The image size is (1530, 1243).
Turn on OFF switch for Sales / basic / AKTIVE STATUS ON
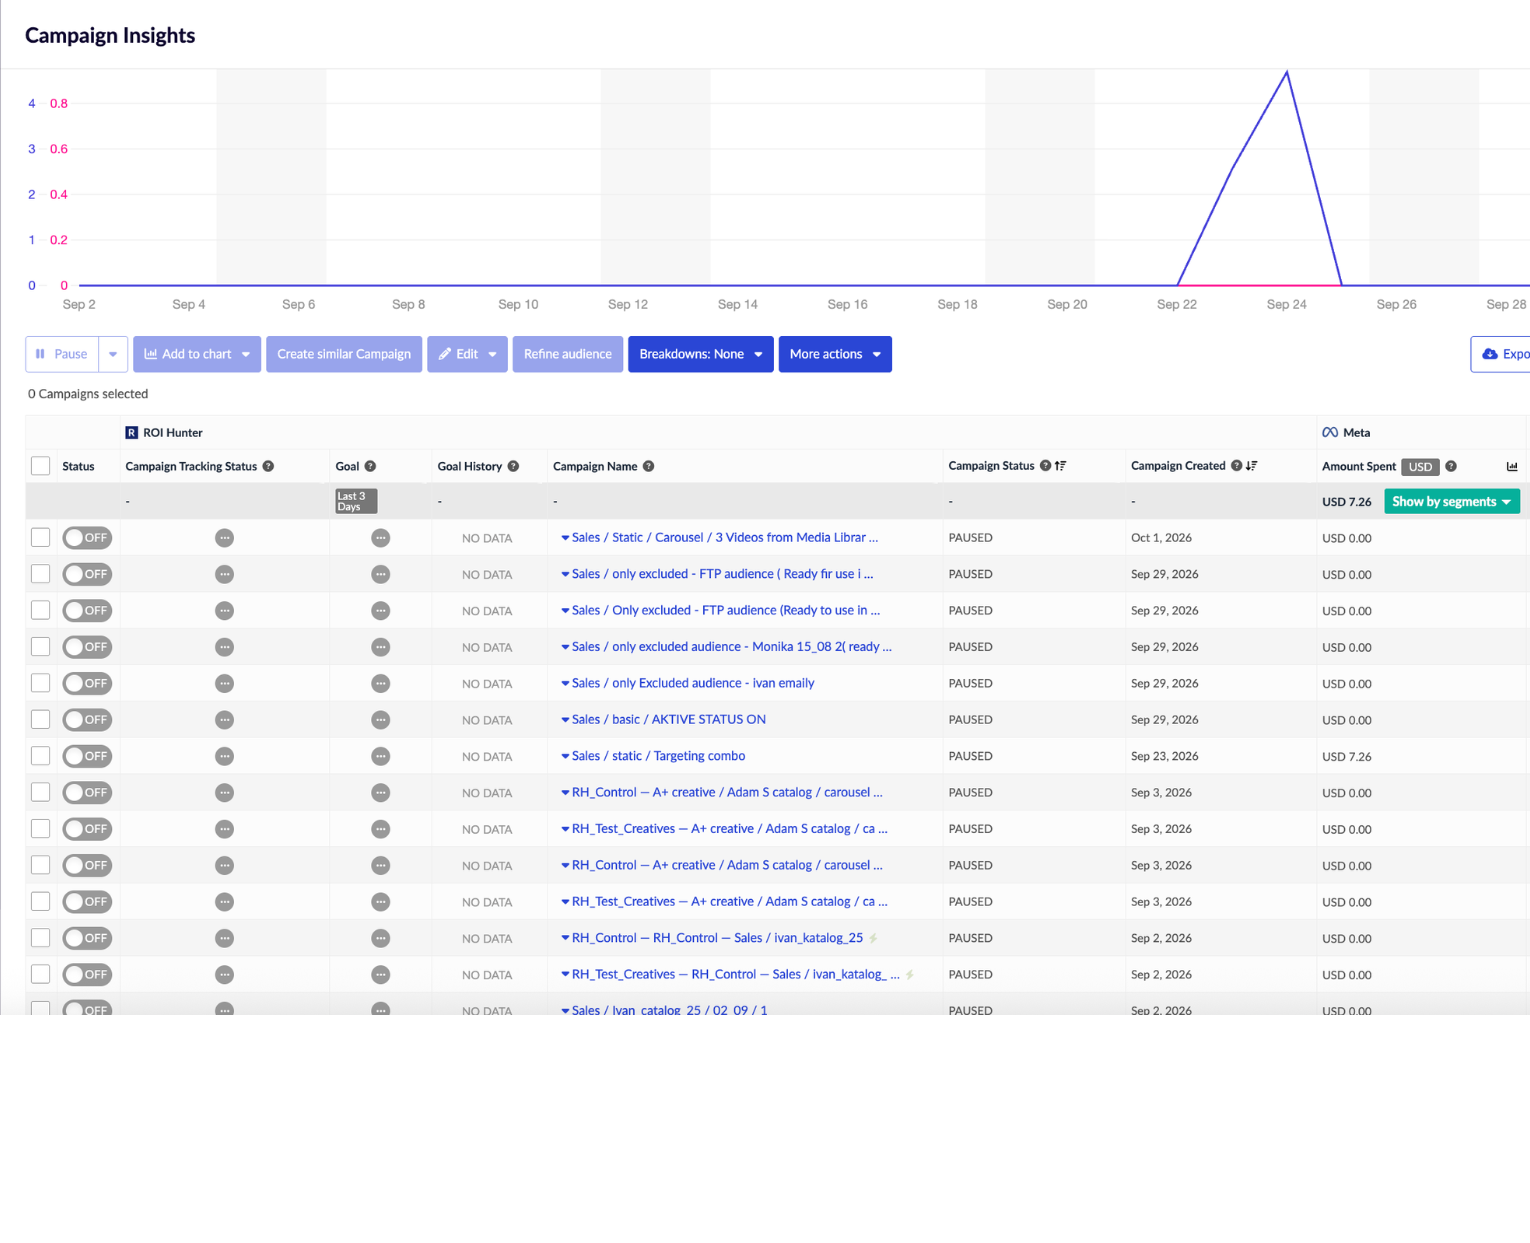tap(87, 720)
